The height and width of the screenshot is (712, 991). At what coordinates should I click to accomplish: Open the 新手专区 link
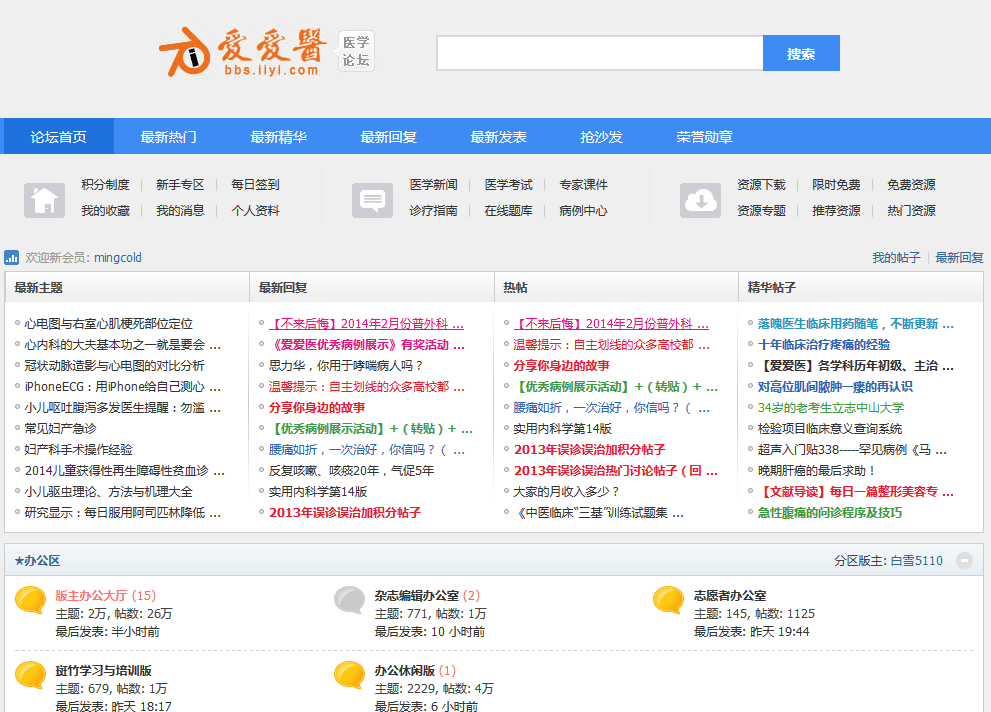180,184
